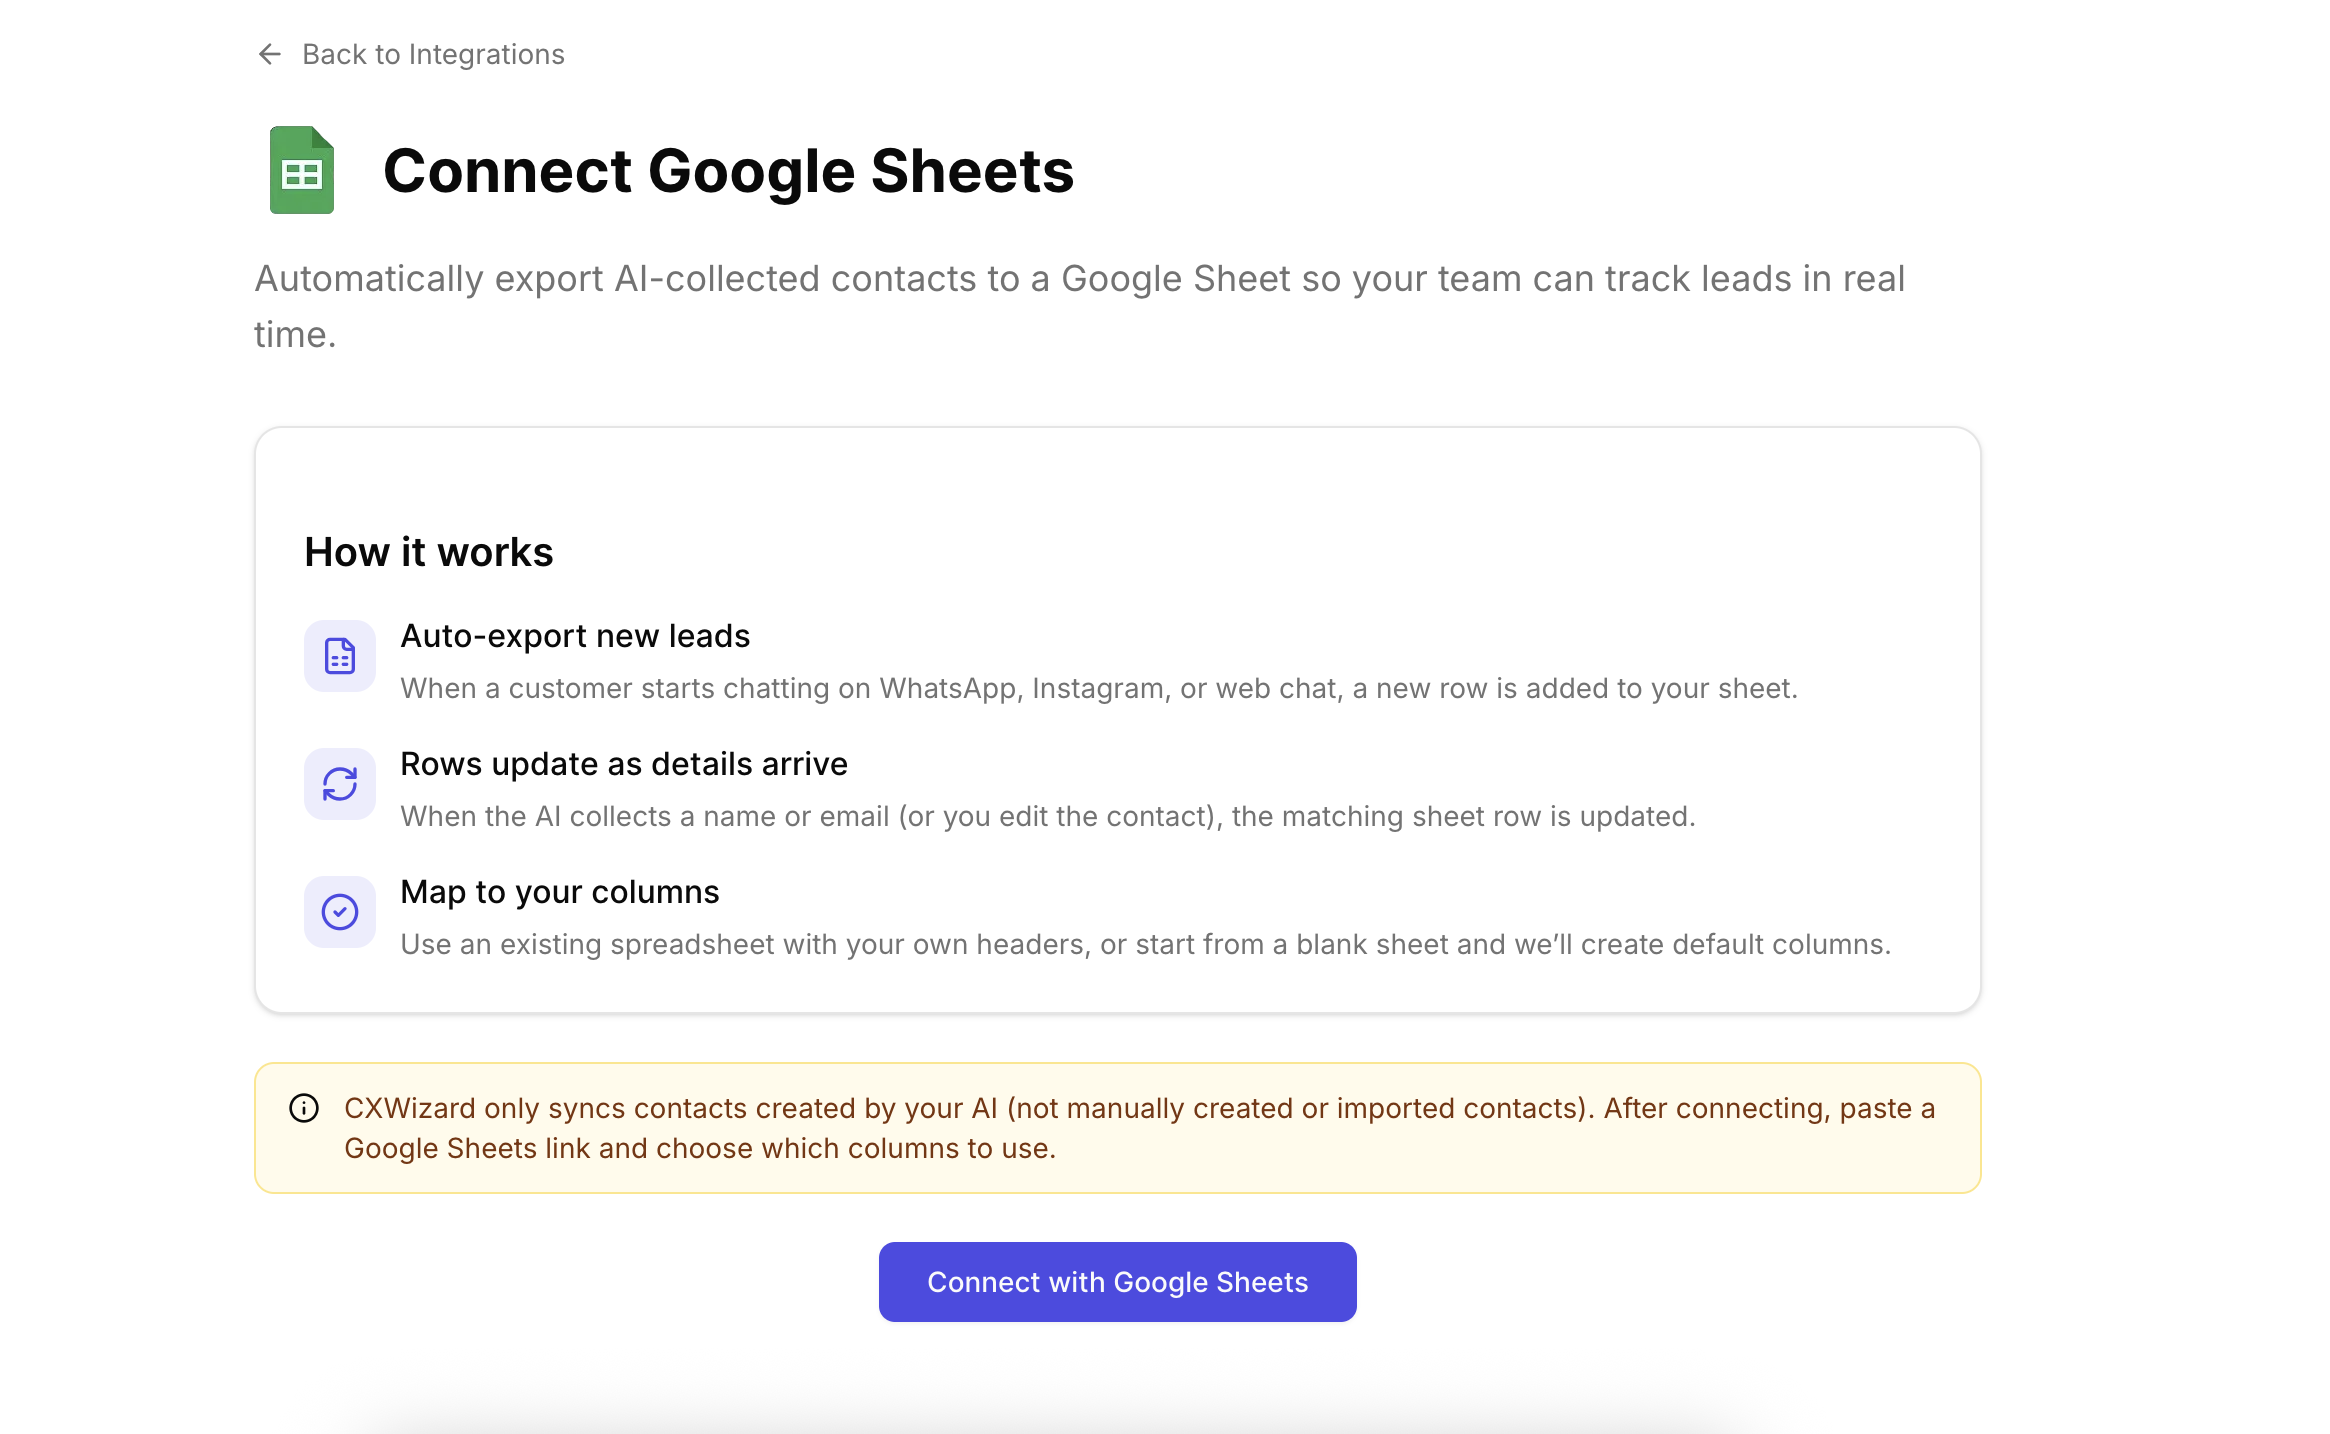This screenshot has width=2330, height=1434.
Task: Click text about matching sheet row updated
Action: pos(1048,816)
